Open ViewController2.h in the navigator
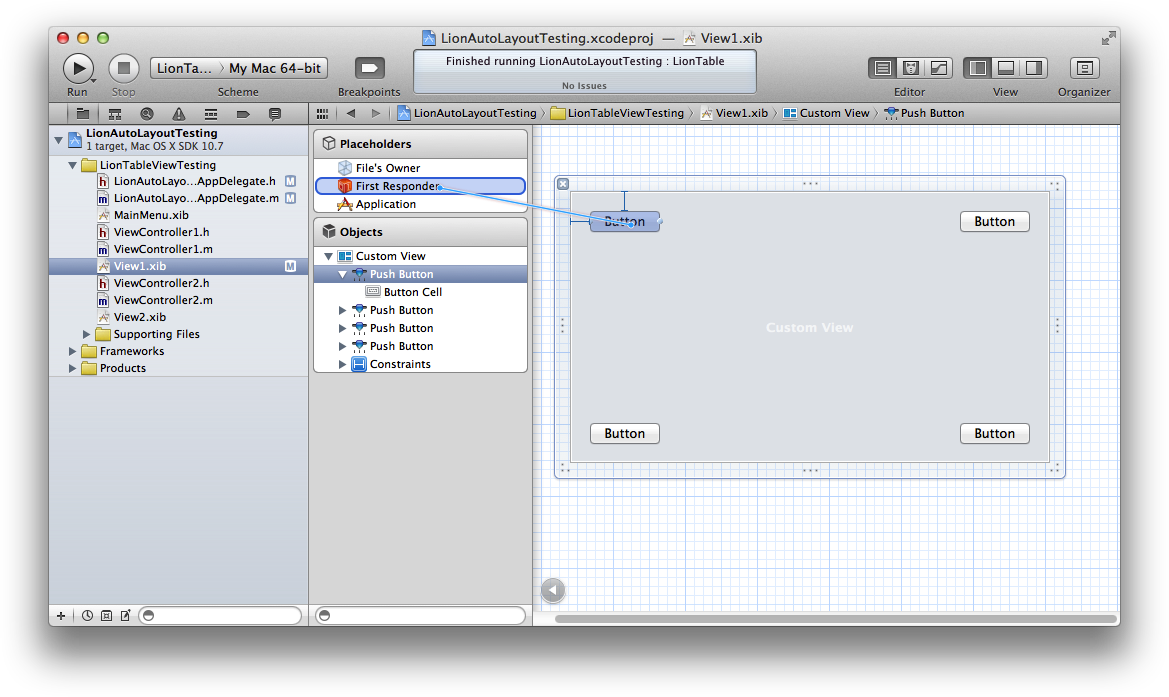1169x697 pixels. (x=179, y=283)
